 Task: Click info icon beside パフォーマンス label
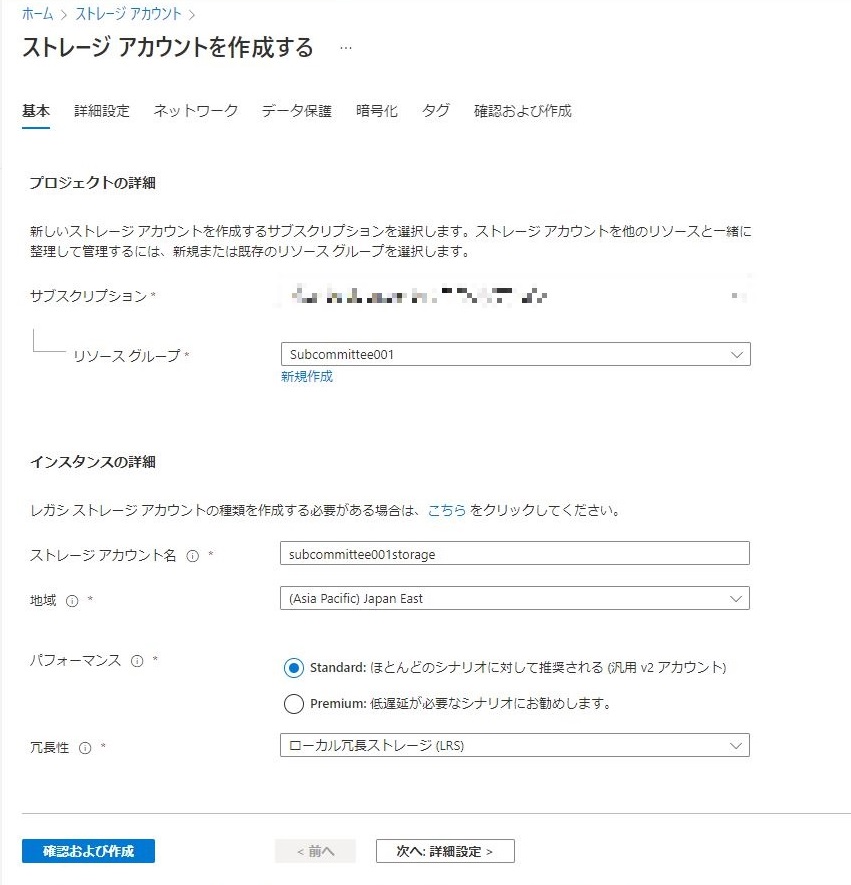(137, 661)
